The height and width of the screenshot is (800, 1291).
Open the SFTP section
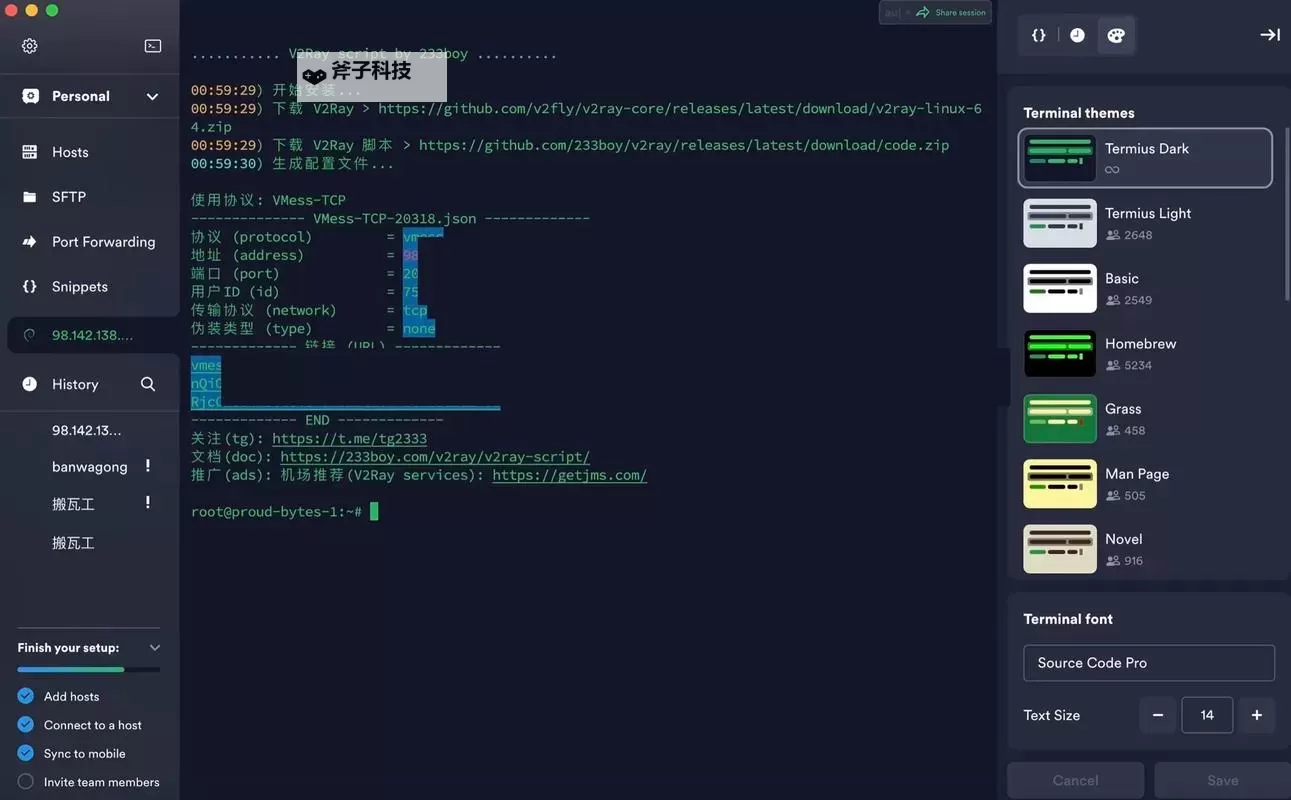68,197
